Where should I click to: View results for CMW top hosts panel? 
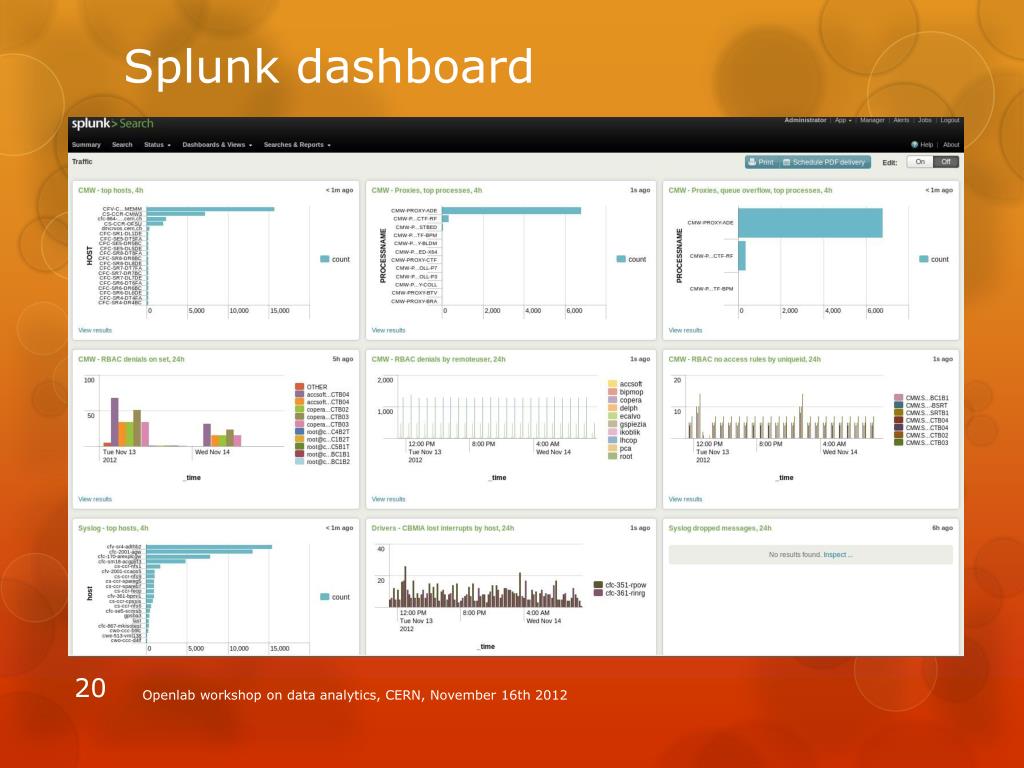coord(95,330)
